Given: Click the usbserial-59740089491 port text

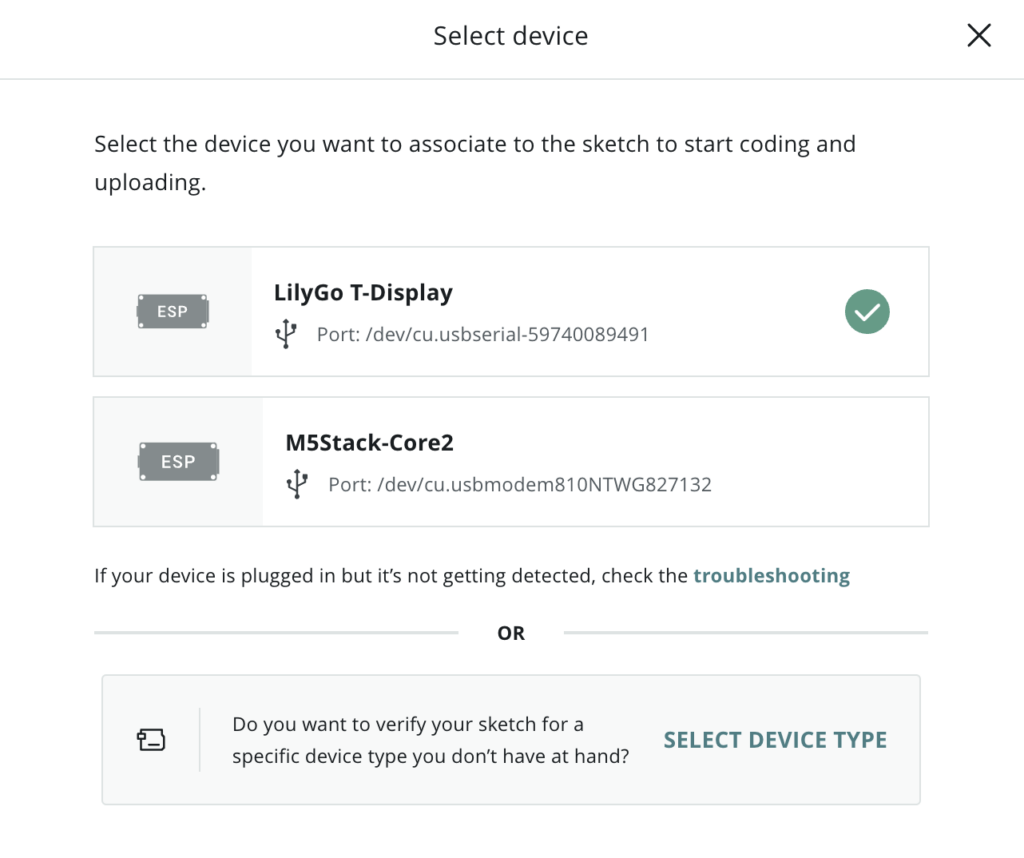Looking at the screenshot, I should (483, 334).
